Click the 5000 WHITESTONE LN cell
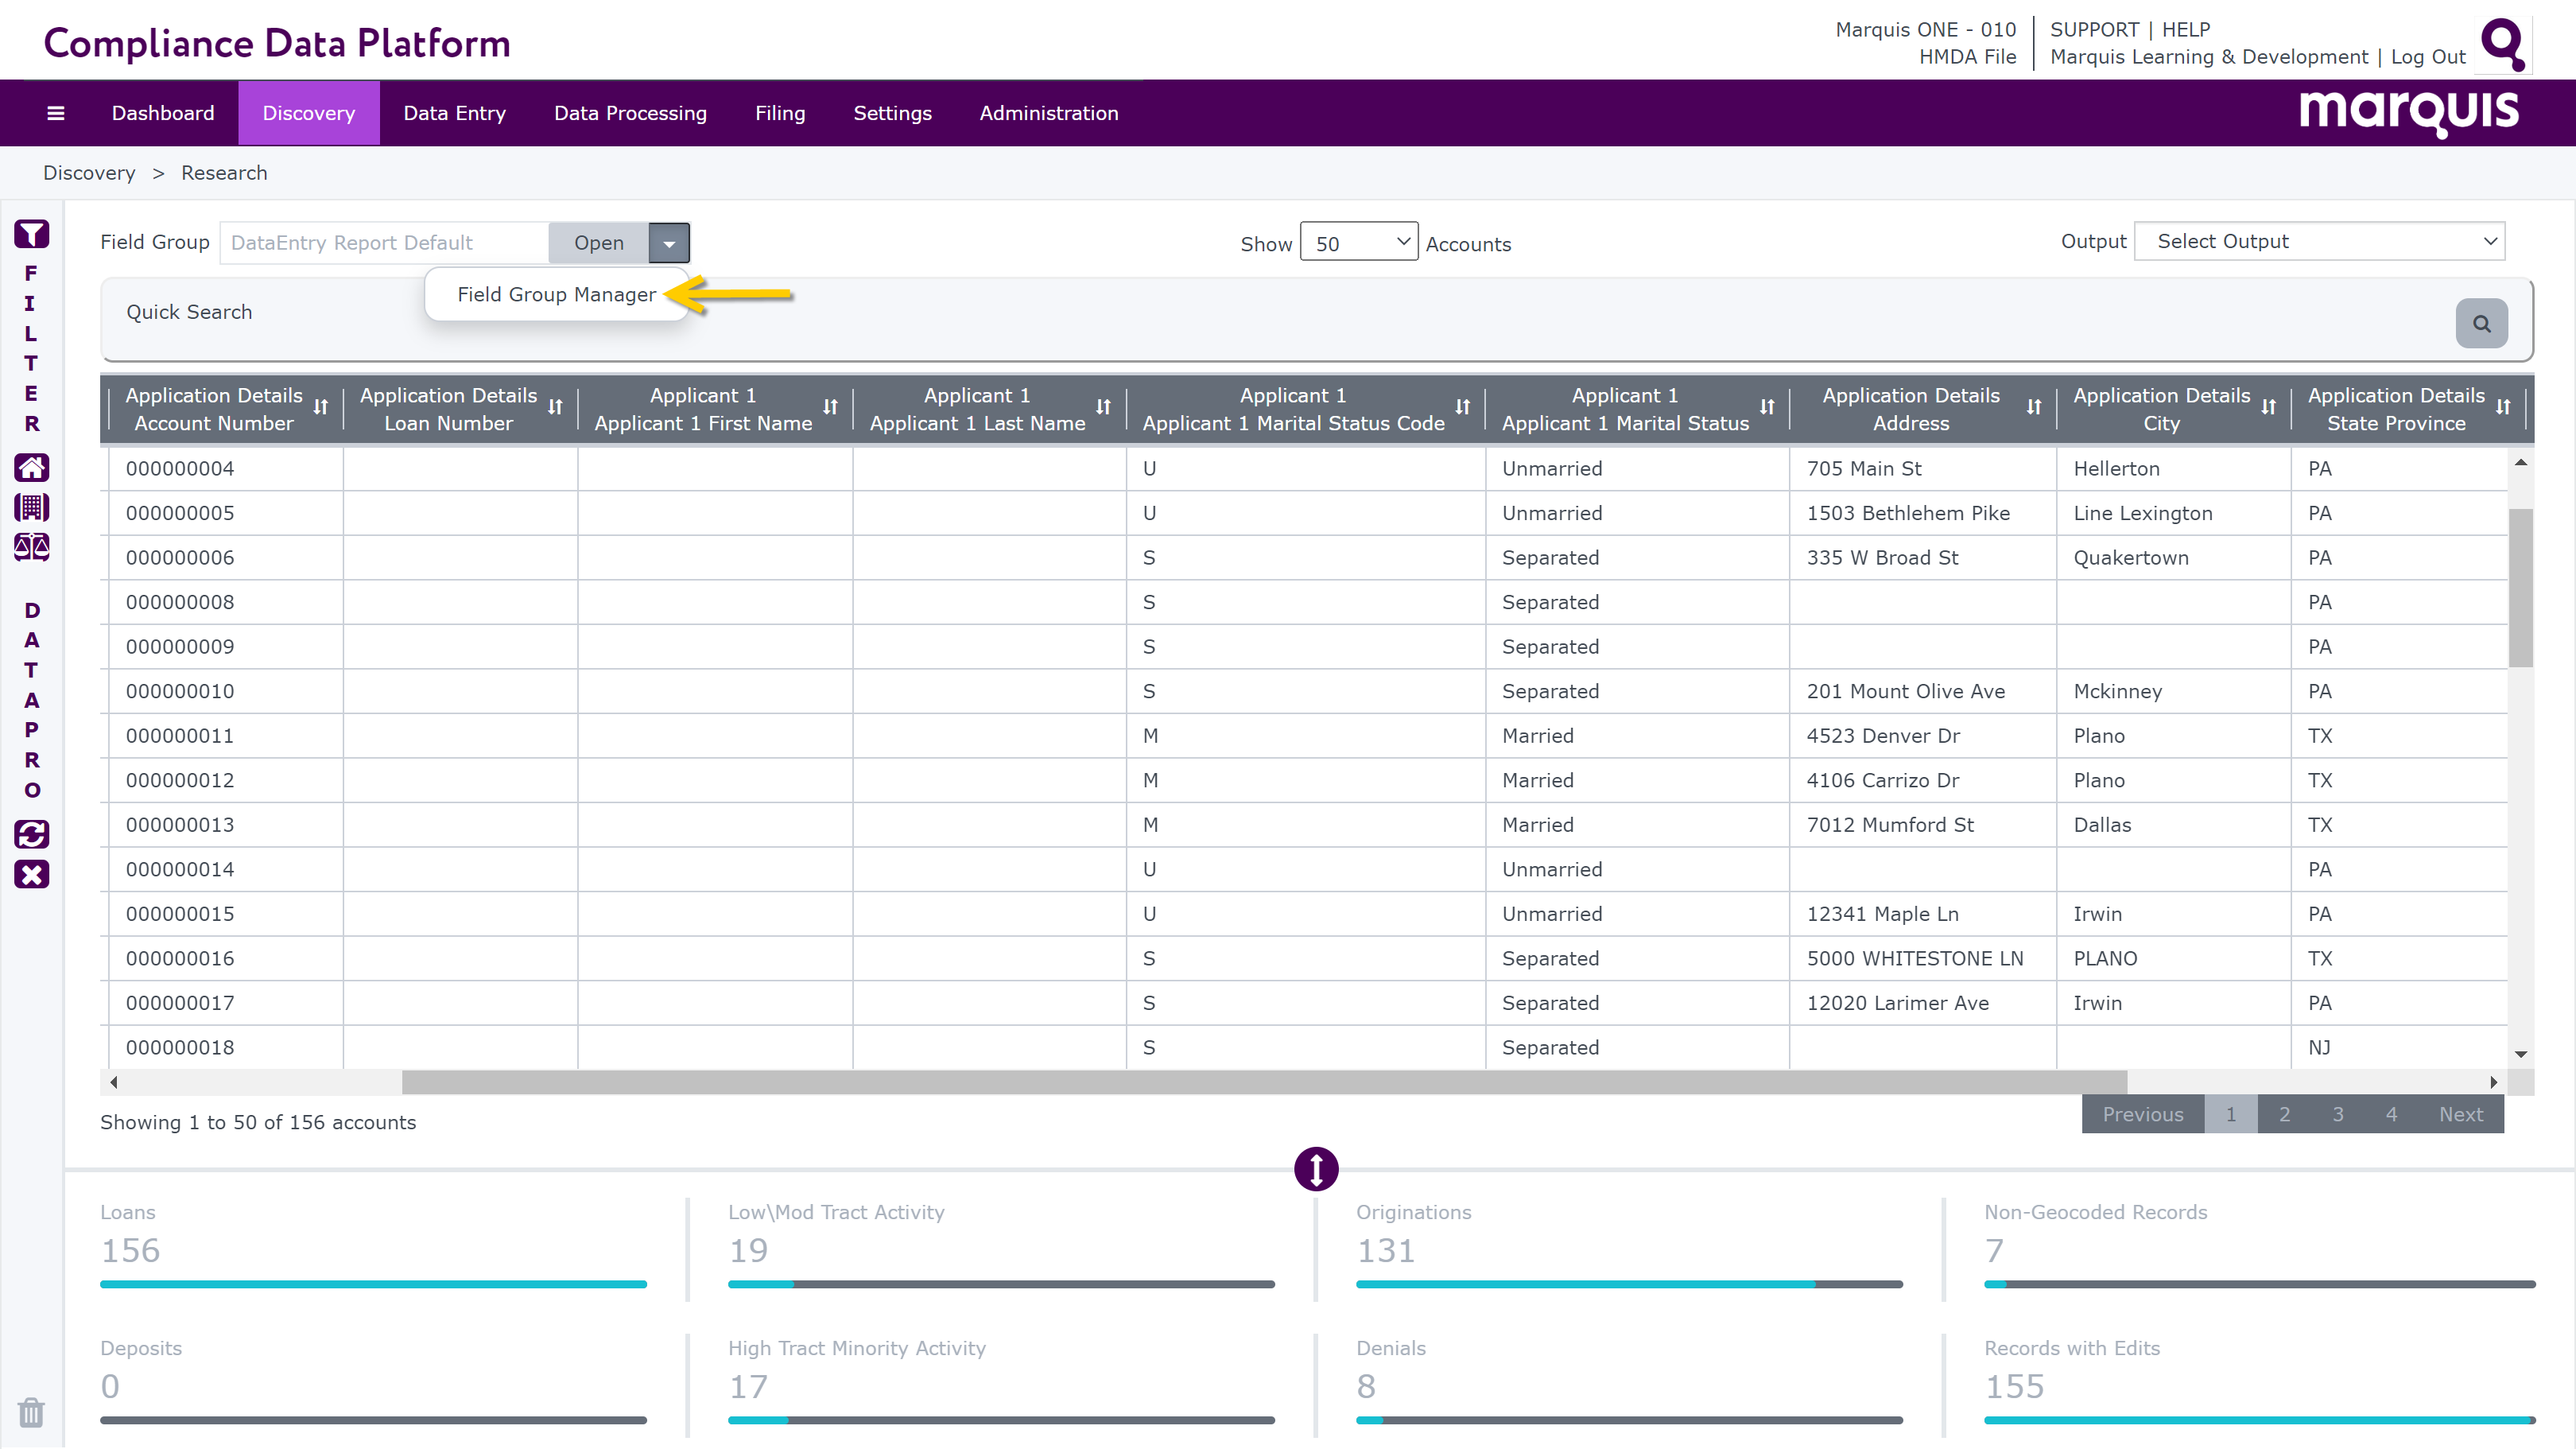 coord(1922,958)
